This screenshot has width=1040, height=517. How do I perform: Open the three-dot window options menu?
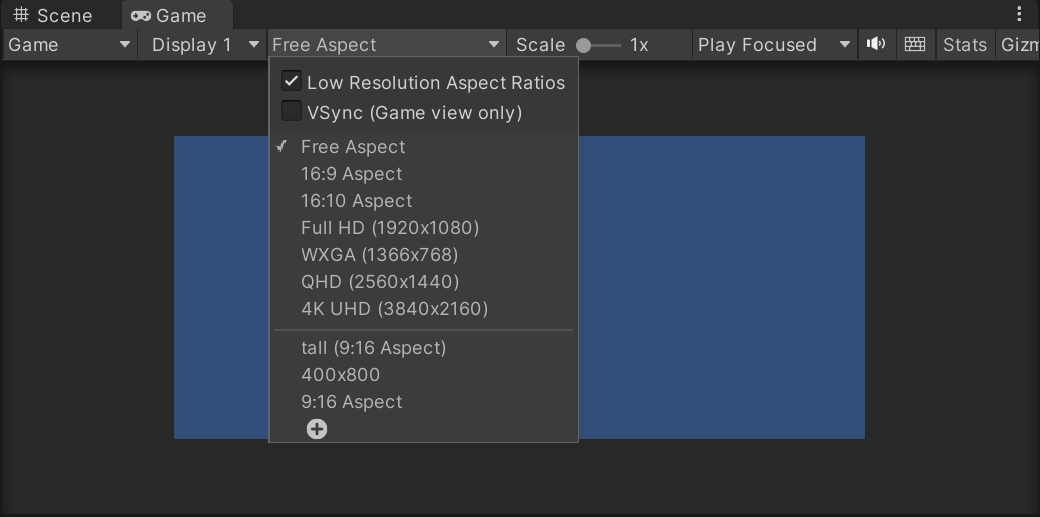tap(1019, 14)
